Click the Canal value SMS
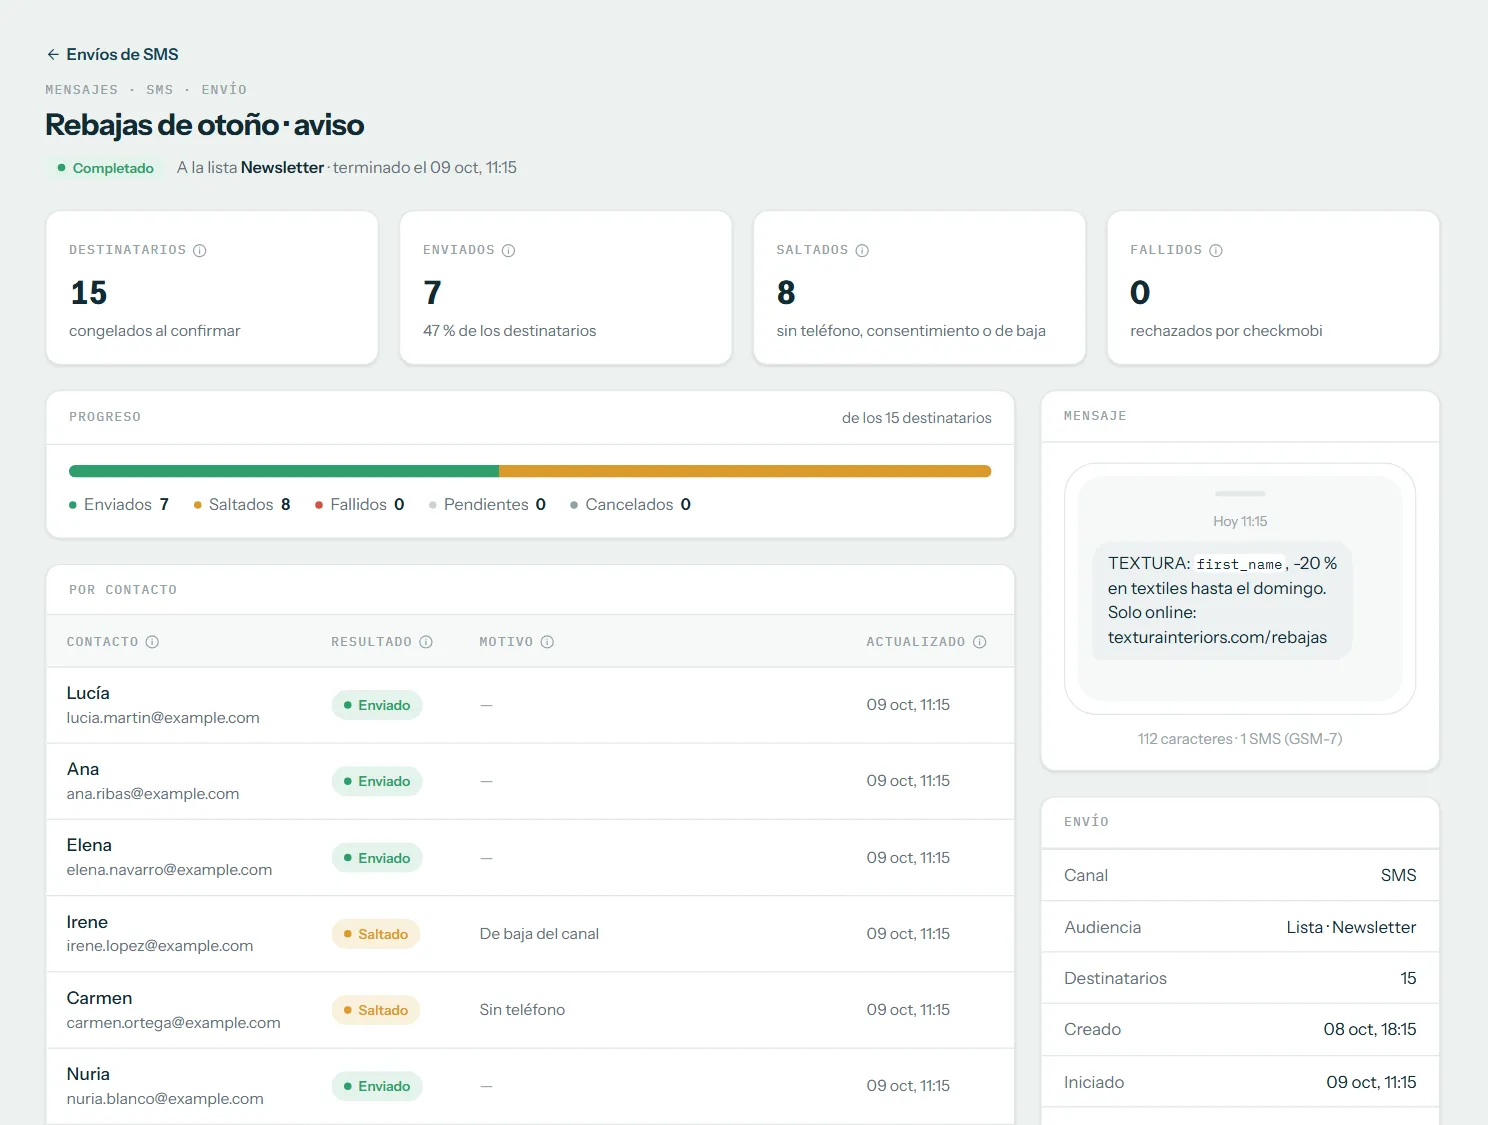This screenshot has height=1125, width=1488. (1398, 875)
